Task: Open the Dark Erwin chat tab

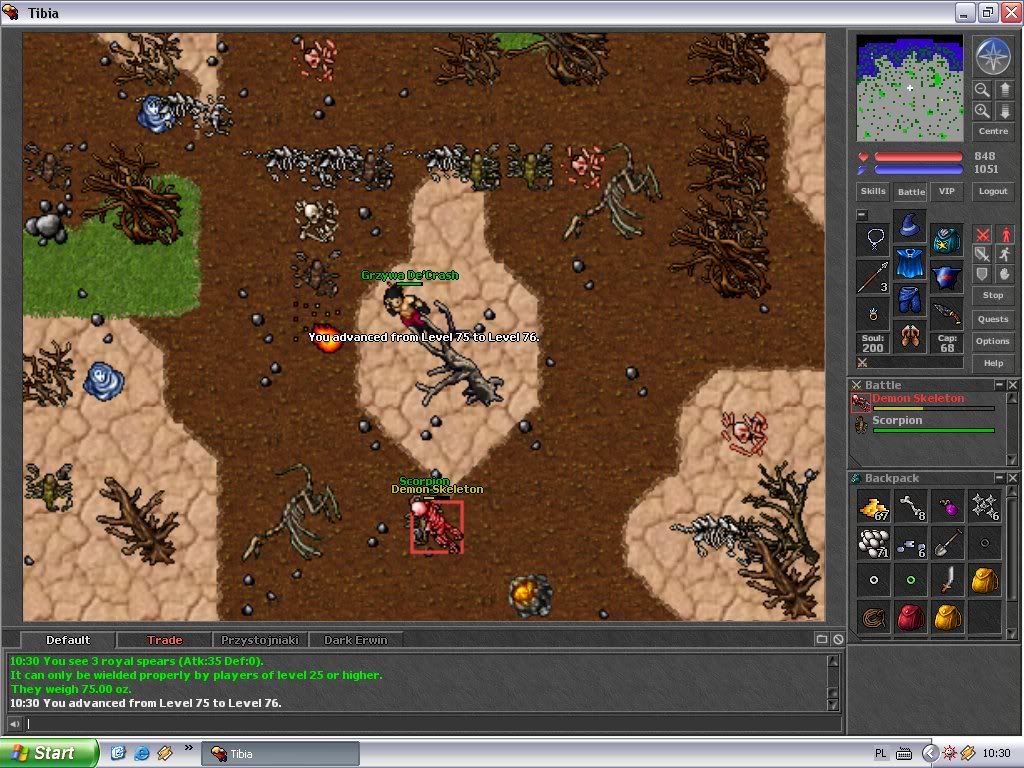Action: [x=356, y=640]
